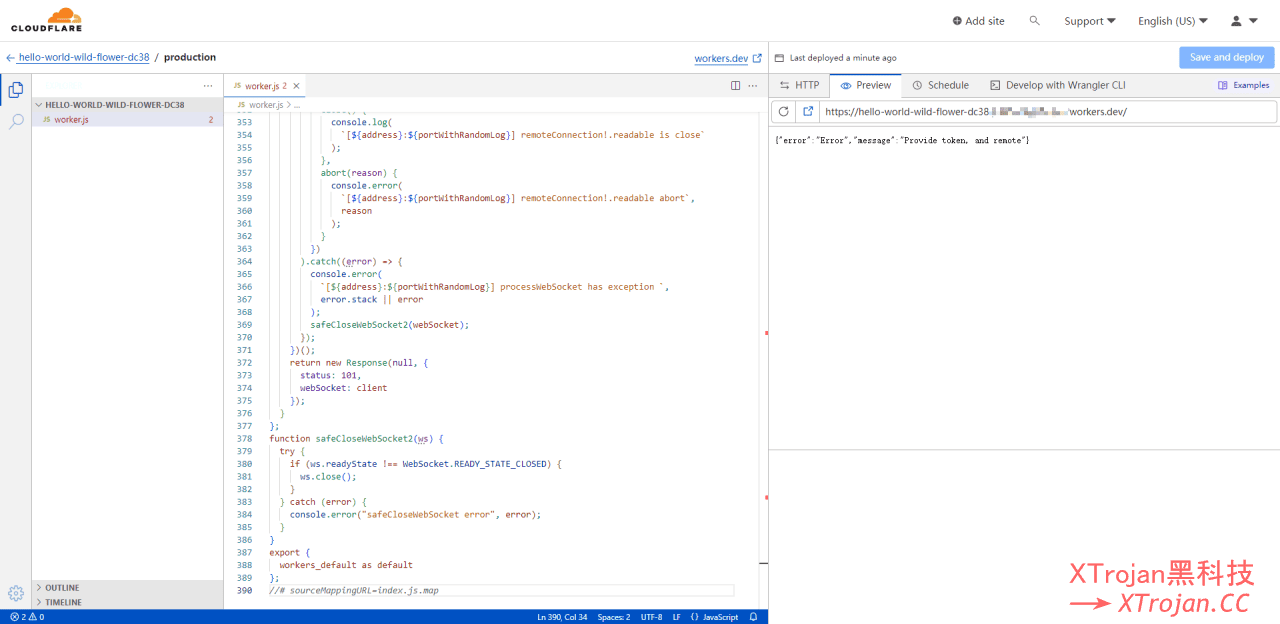
Task: Click line 378 function safeCloseWebSocket2
Action: (x=355, y=439)
